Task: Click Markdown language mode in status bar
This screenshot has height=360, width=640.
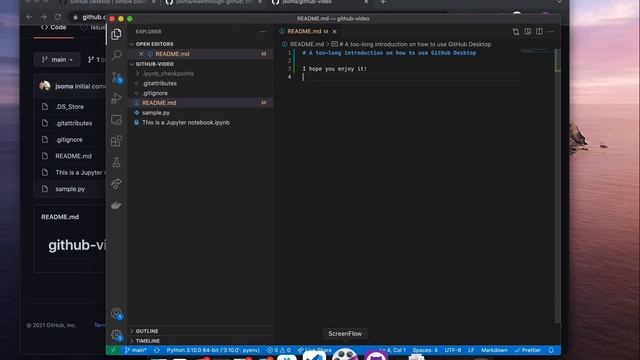Action: pyautogui.click(x=494, y=350)
